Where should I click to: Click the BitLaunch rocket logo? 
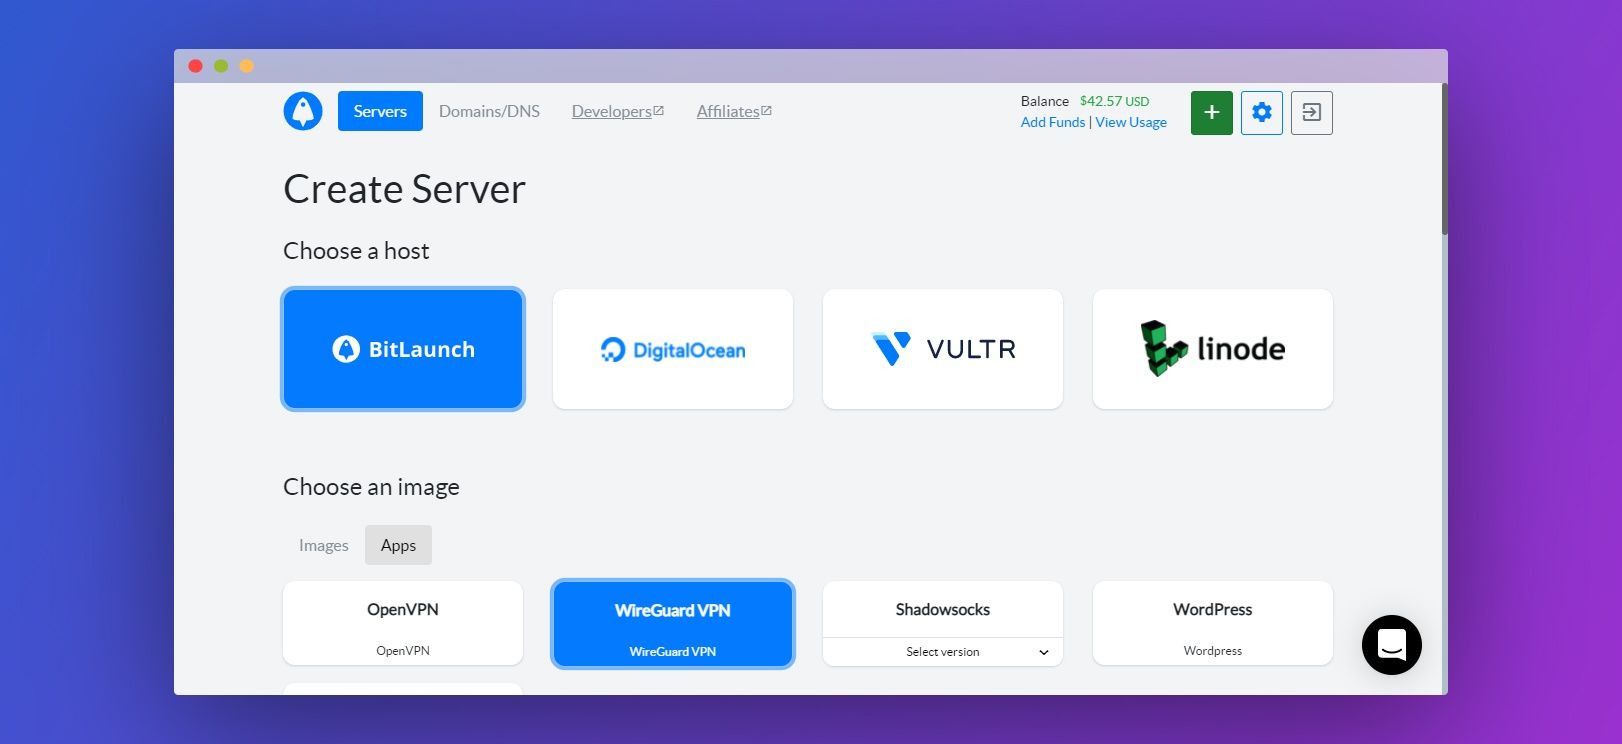tap(303, 111)
